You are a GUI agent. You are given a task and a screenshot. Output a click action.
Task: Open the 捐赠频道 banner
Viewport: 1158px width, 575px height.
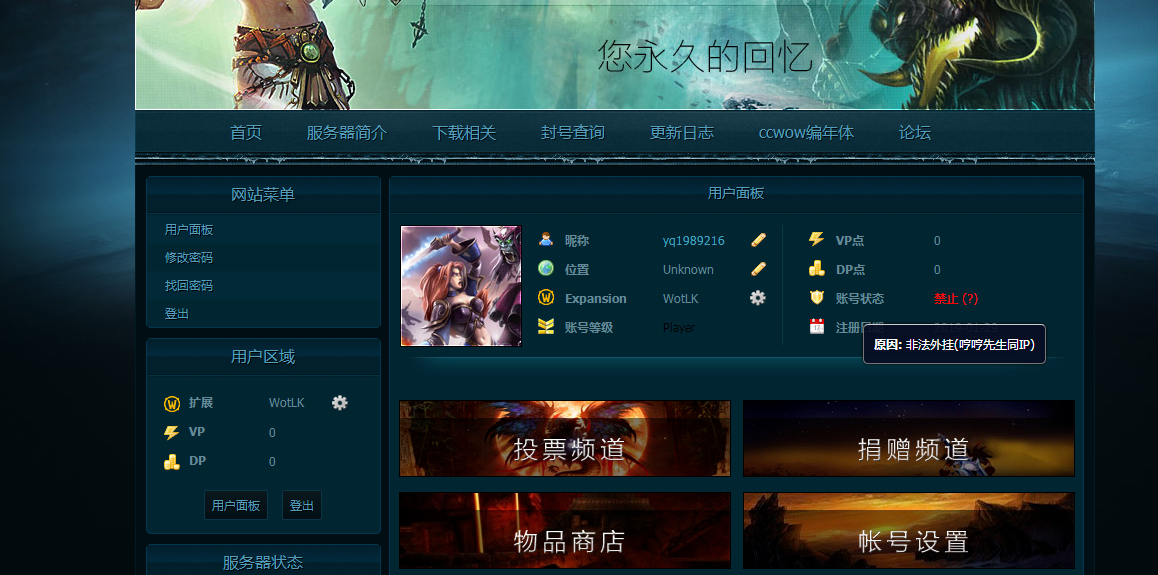[909, 439]
